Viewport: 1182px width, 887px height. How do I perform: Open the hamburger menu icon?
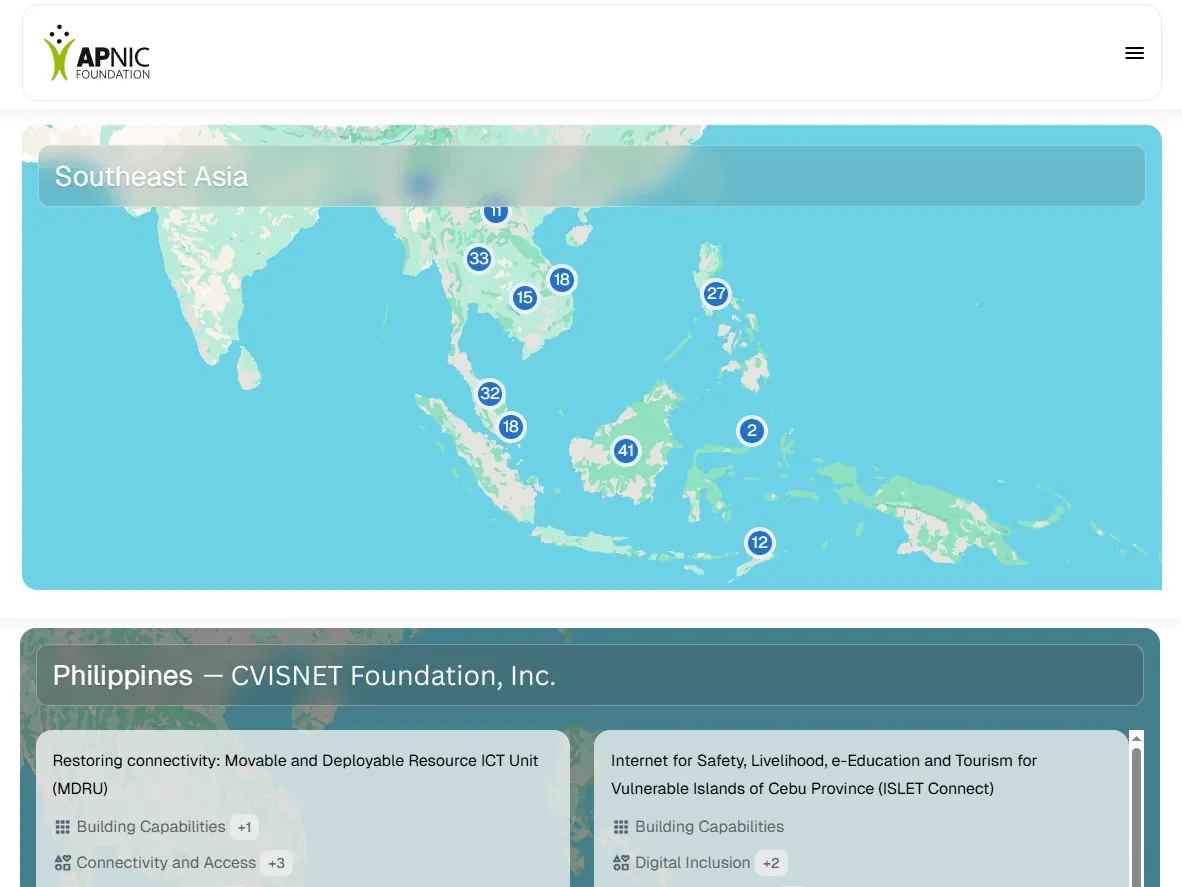coord(1134,53)
